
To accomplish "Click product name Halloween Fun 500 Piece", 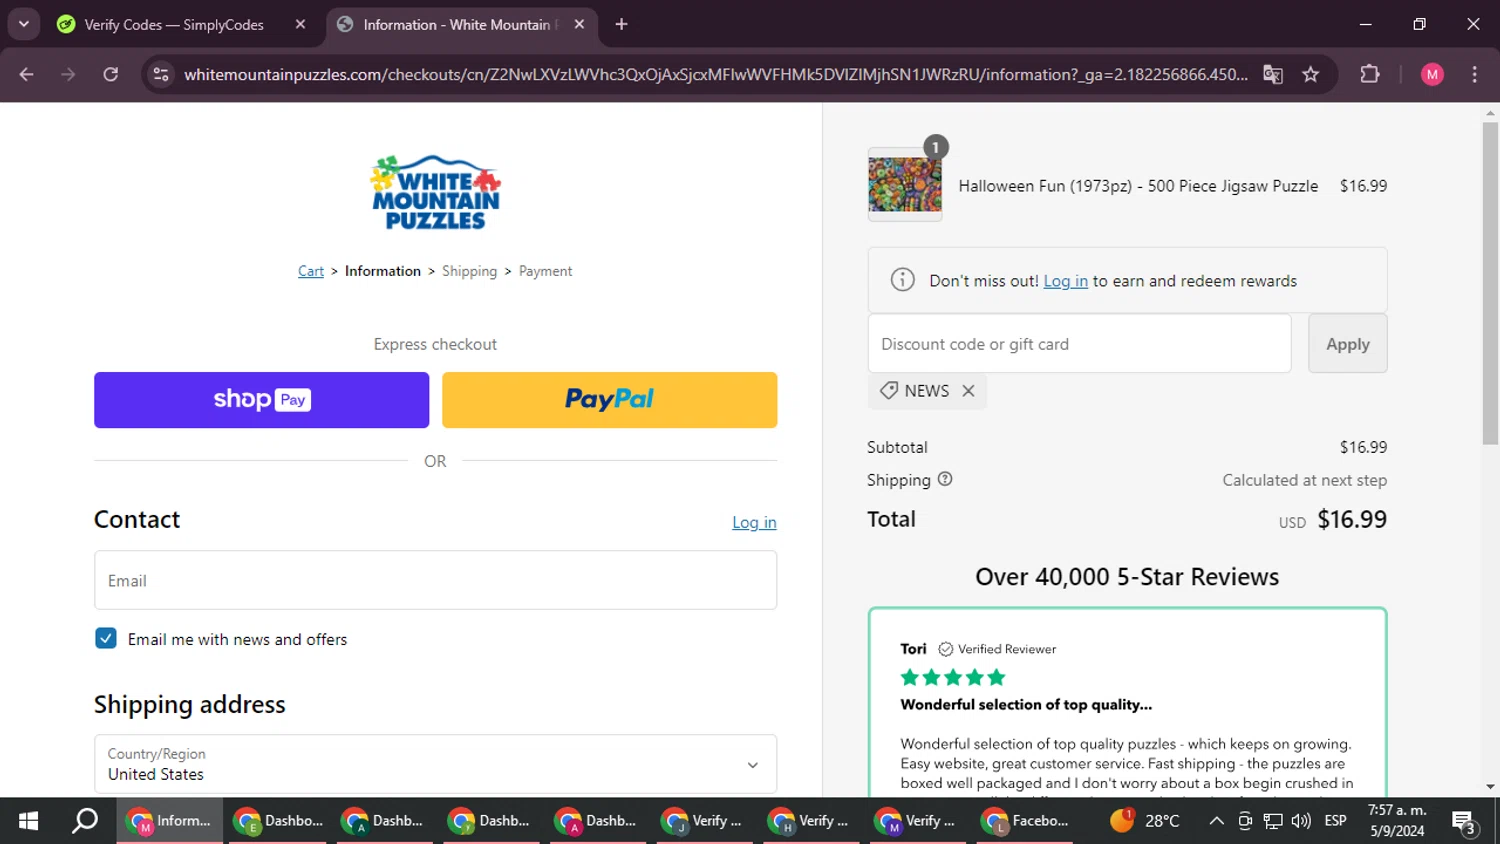I will (x=1138, y=186).
